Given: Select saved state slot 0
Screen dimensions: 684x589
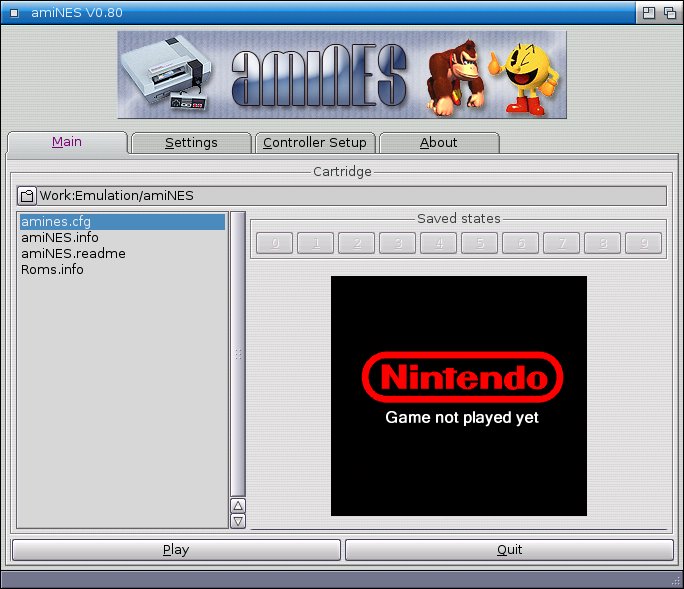Looking at the screenshot, I should tap(275, 243).
